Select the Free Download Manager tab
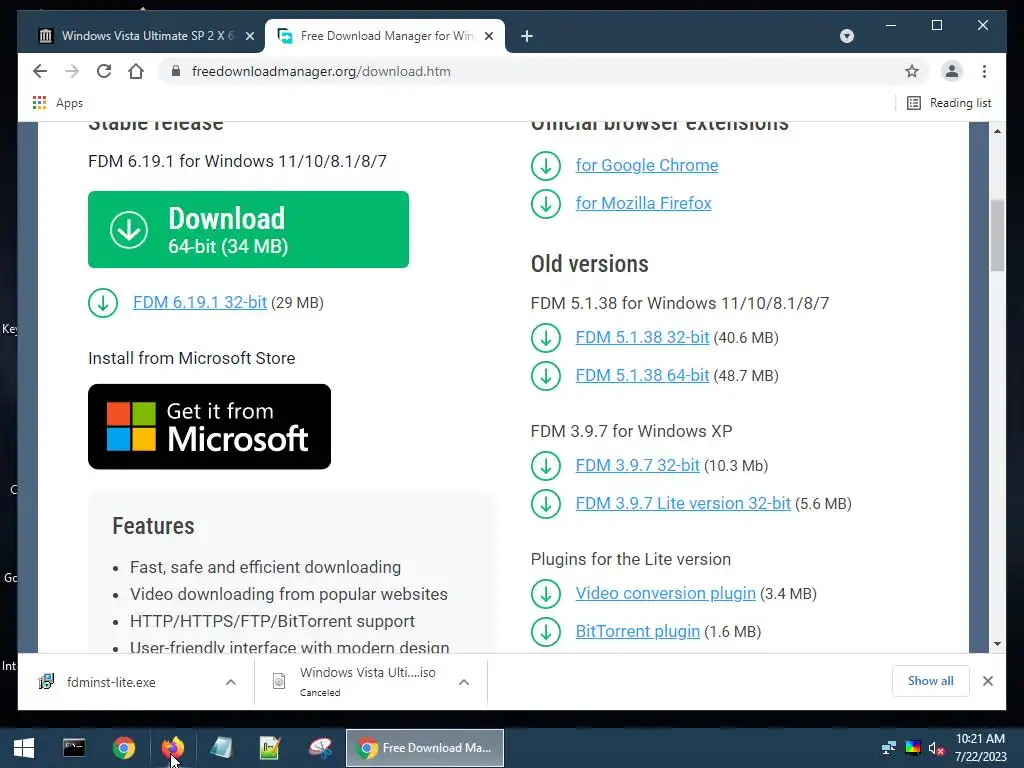The image size is (1024, 768). (385, 36)
